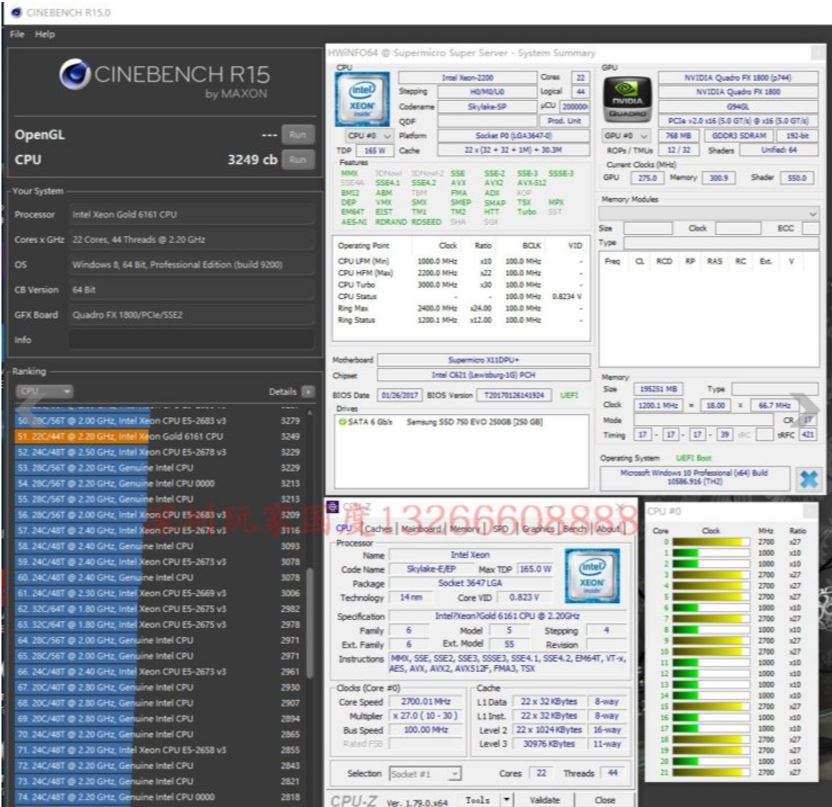Switch to the Bench tab in CPU-Z

click(575, 528)
